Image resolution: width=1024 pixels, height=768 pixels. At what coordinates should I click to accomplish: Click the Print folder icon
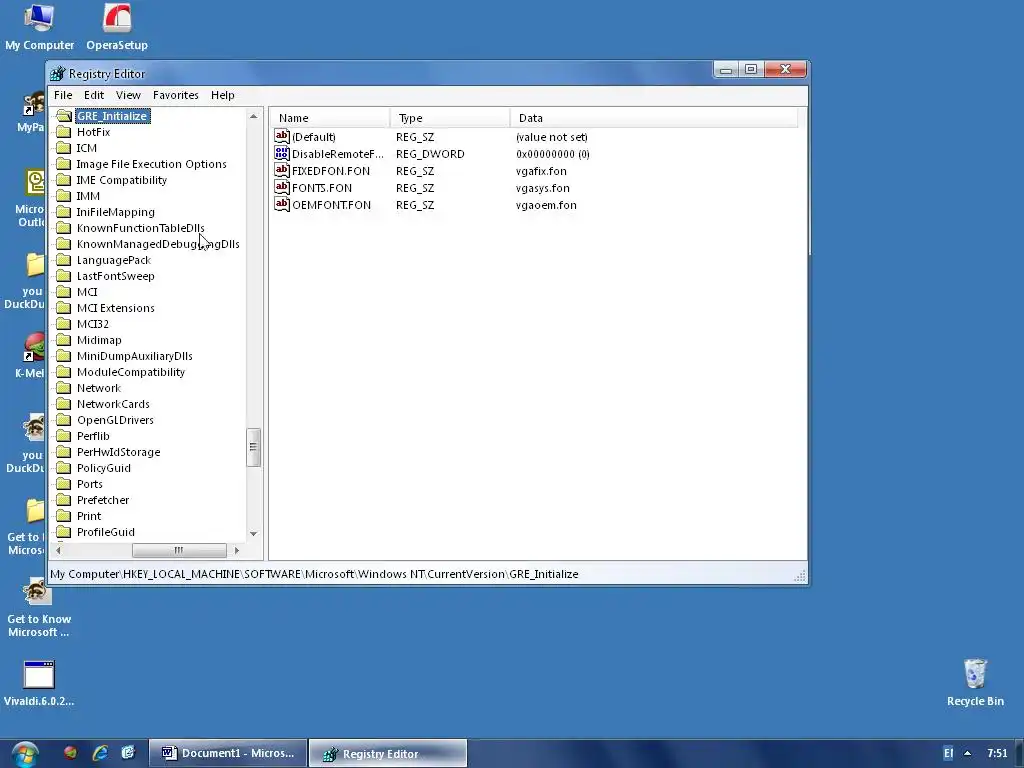click(63, 516)
